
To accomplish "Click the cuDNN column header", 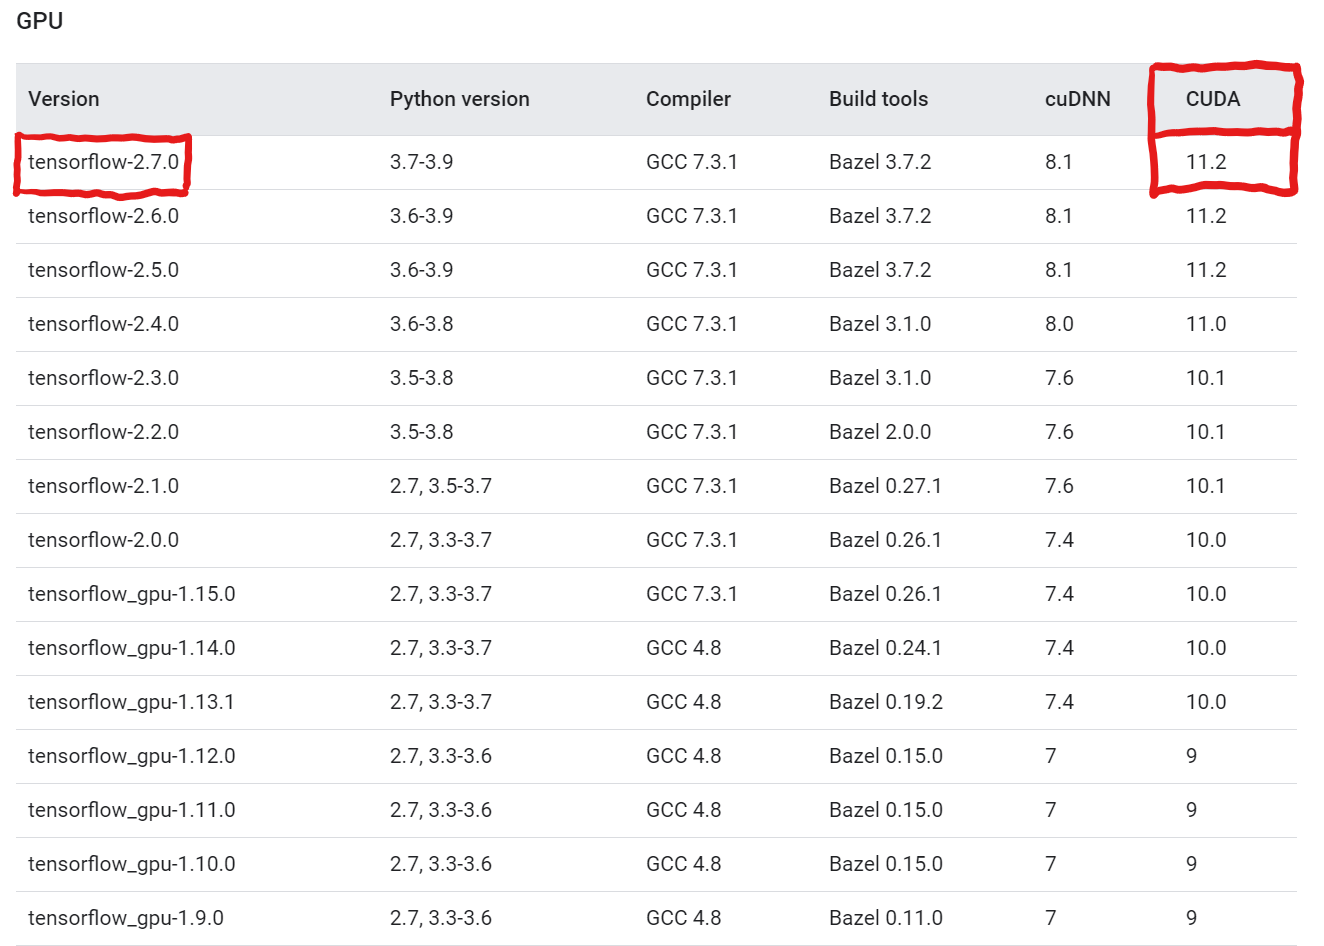I will coord(1078,99).
